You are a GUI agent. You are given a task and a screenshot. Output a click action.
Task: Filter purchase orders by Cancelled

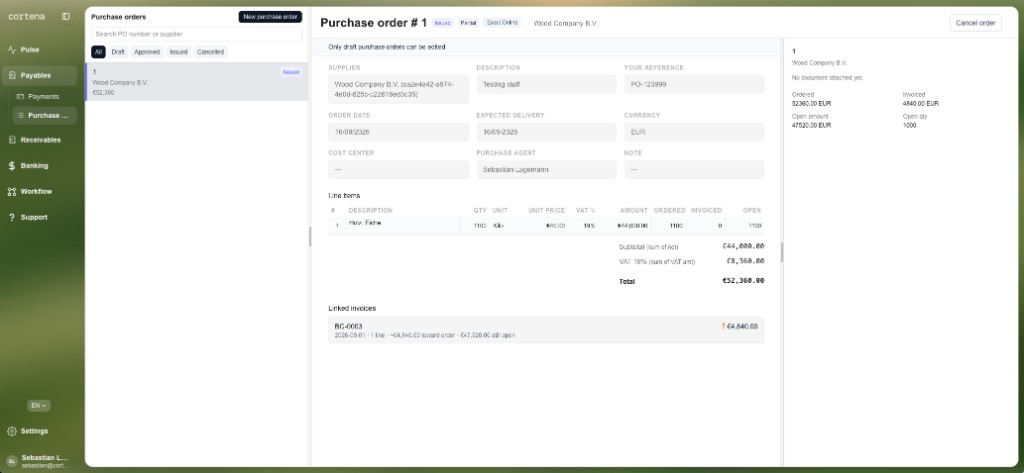[x=210, y=52]
